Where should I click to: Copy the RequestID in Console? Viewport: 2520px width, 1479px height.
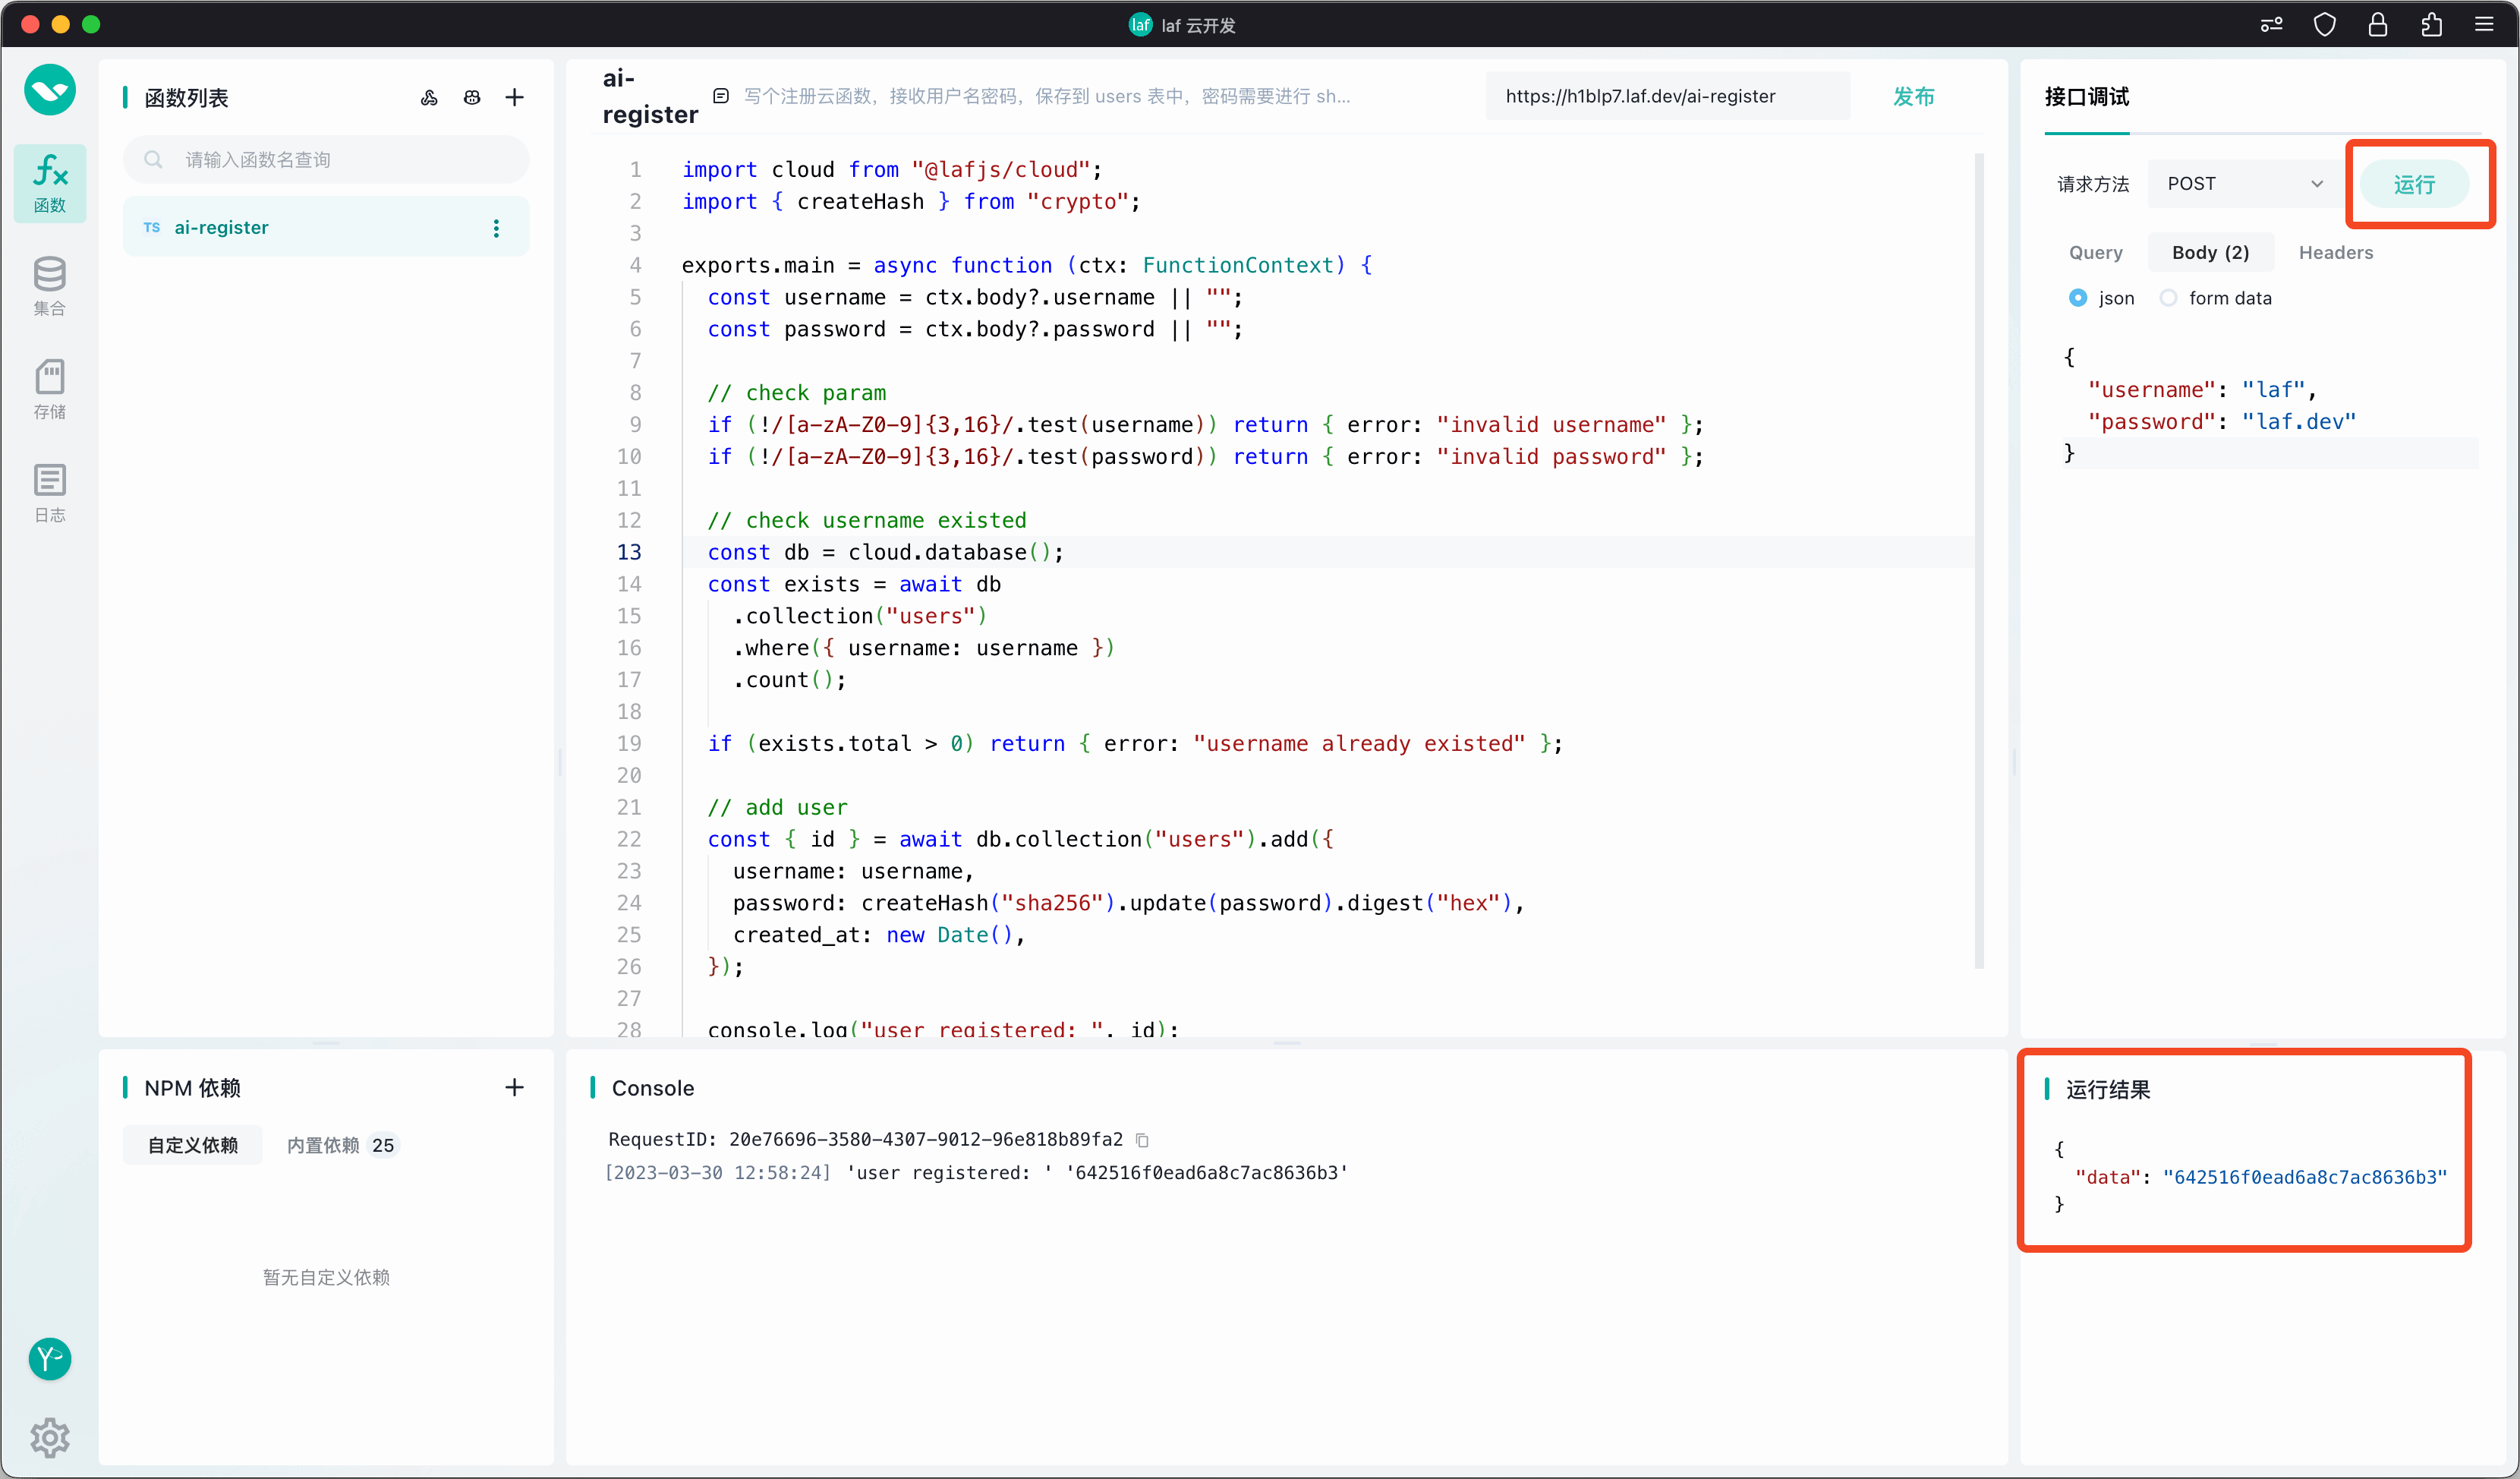point(1143,1140)
